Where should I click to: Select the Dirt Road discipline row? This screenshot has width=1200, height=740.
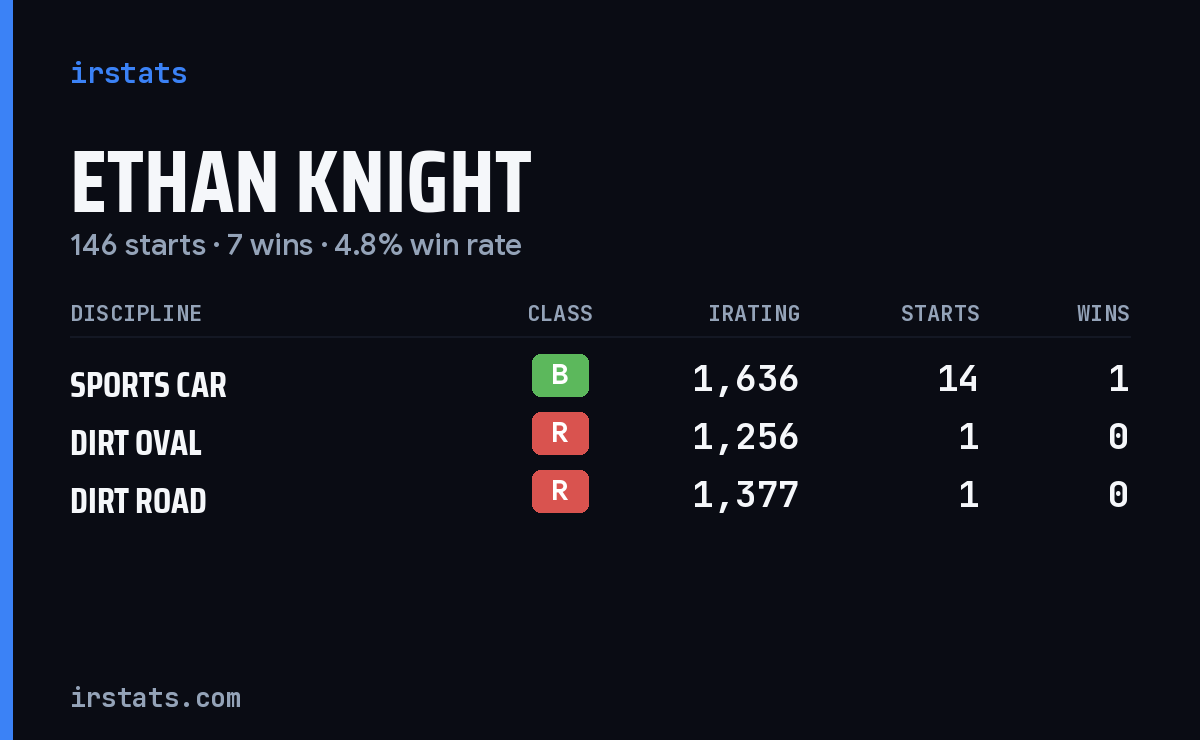click(x=600, y=495)
